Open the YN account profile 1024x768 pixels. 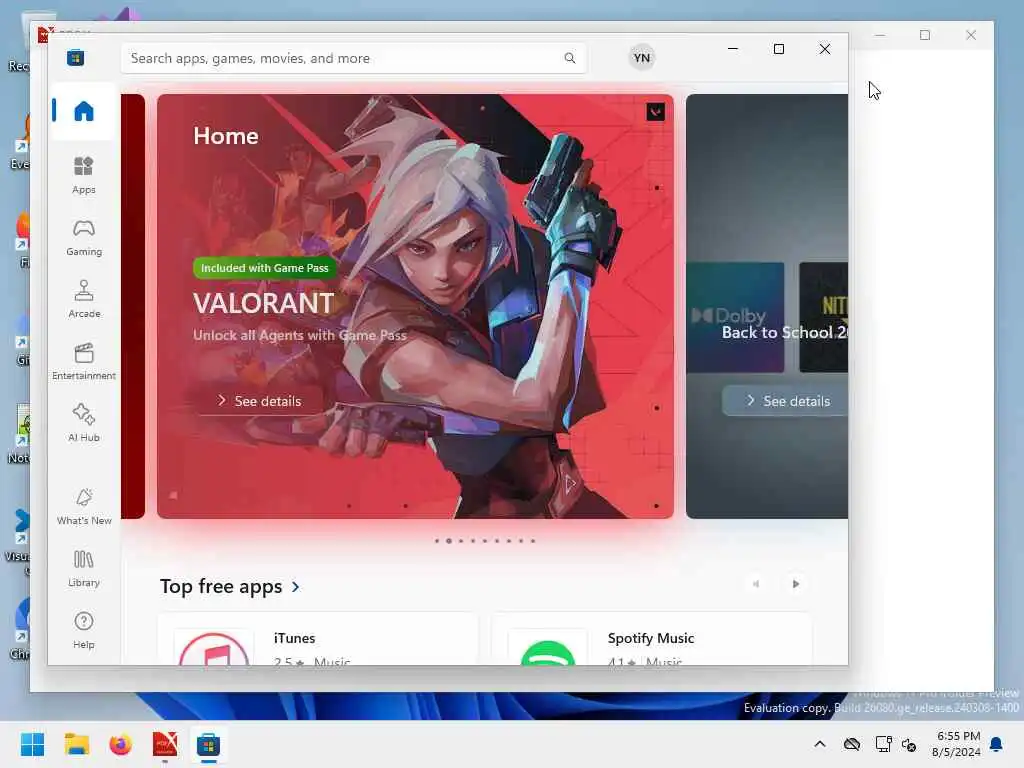tap(642, 58)
